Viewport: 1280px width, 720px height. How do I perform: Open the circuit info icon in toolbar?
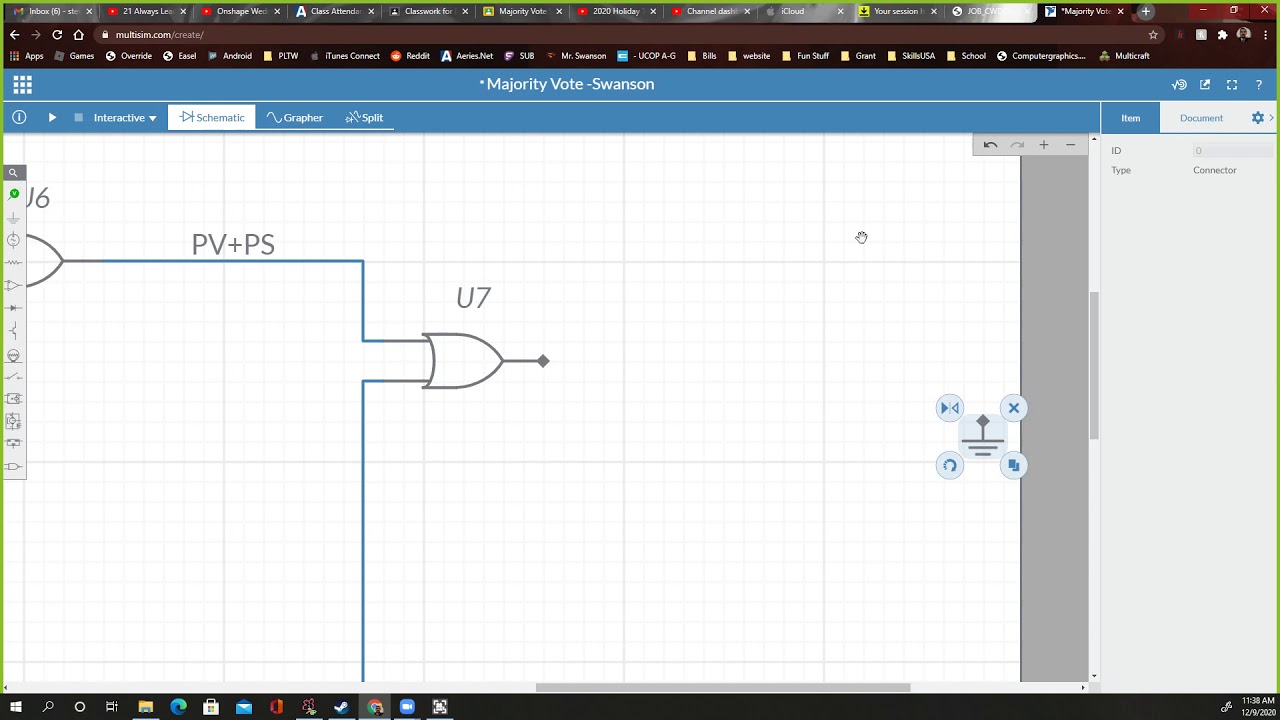point(19,118)
